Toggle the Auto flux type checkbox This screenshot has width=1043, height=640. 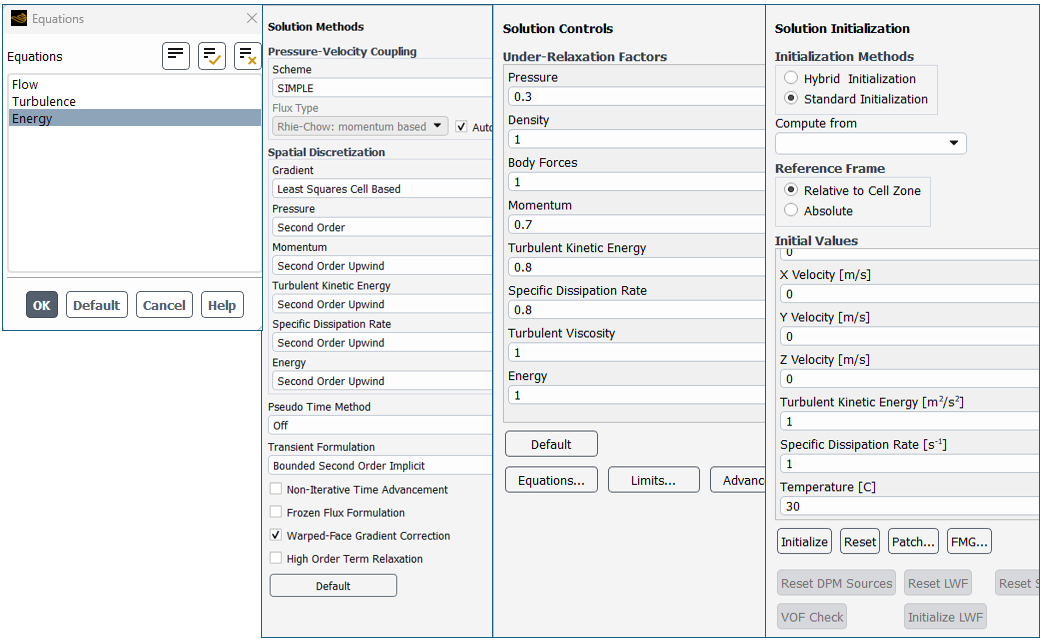click(x=461, y=126)
